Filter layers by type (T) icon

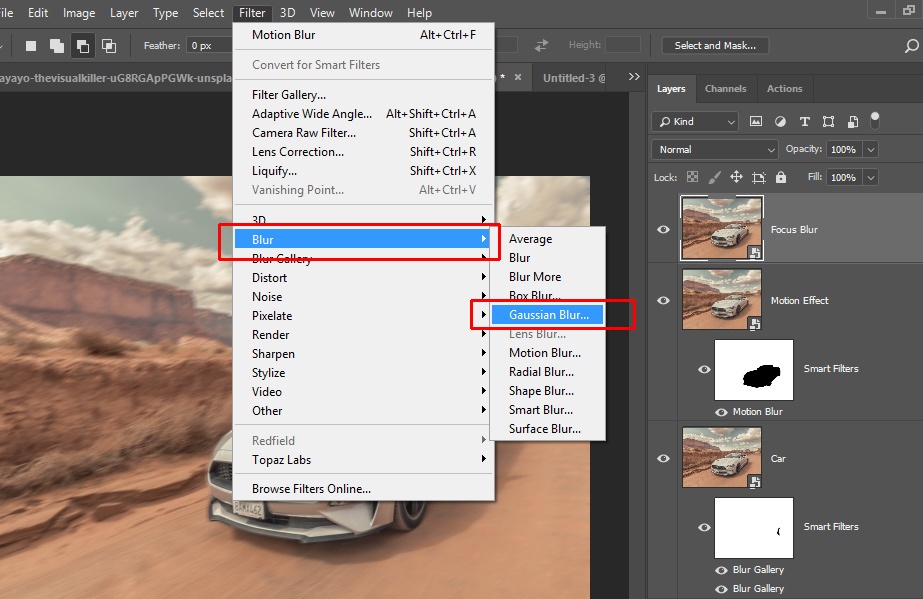coord(804,121)
